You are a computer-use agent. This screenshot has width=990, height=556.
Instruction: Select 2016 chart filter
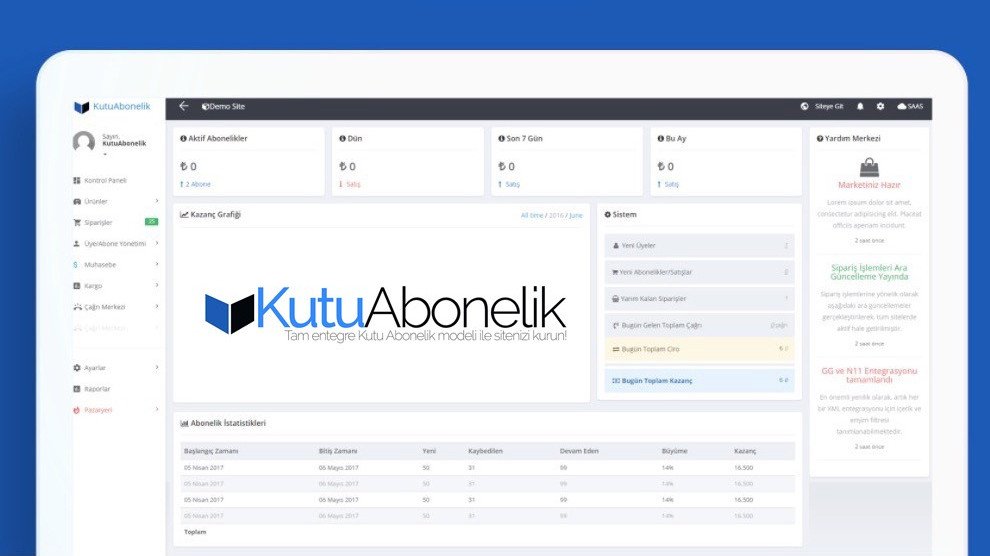(x=556, y=215)
